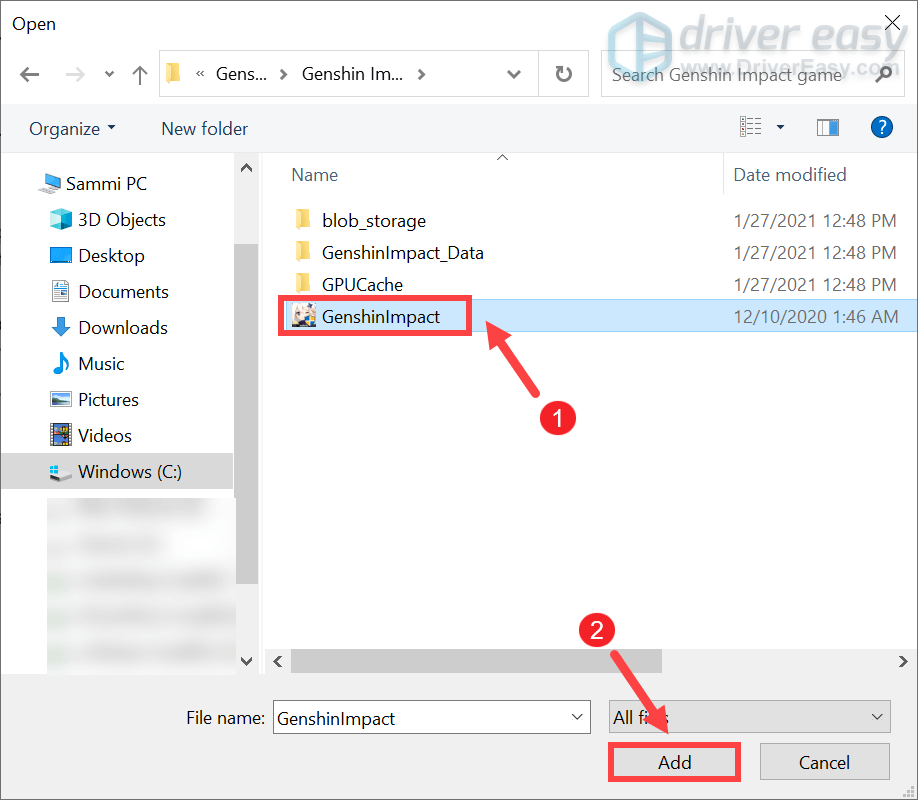
Task: Open Videos in the sidebar
Action: point(105,436)
